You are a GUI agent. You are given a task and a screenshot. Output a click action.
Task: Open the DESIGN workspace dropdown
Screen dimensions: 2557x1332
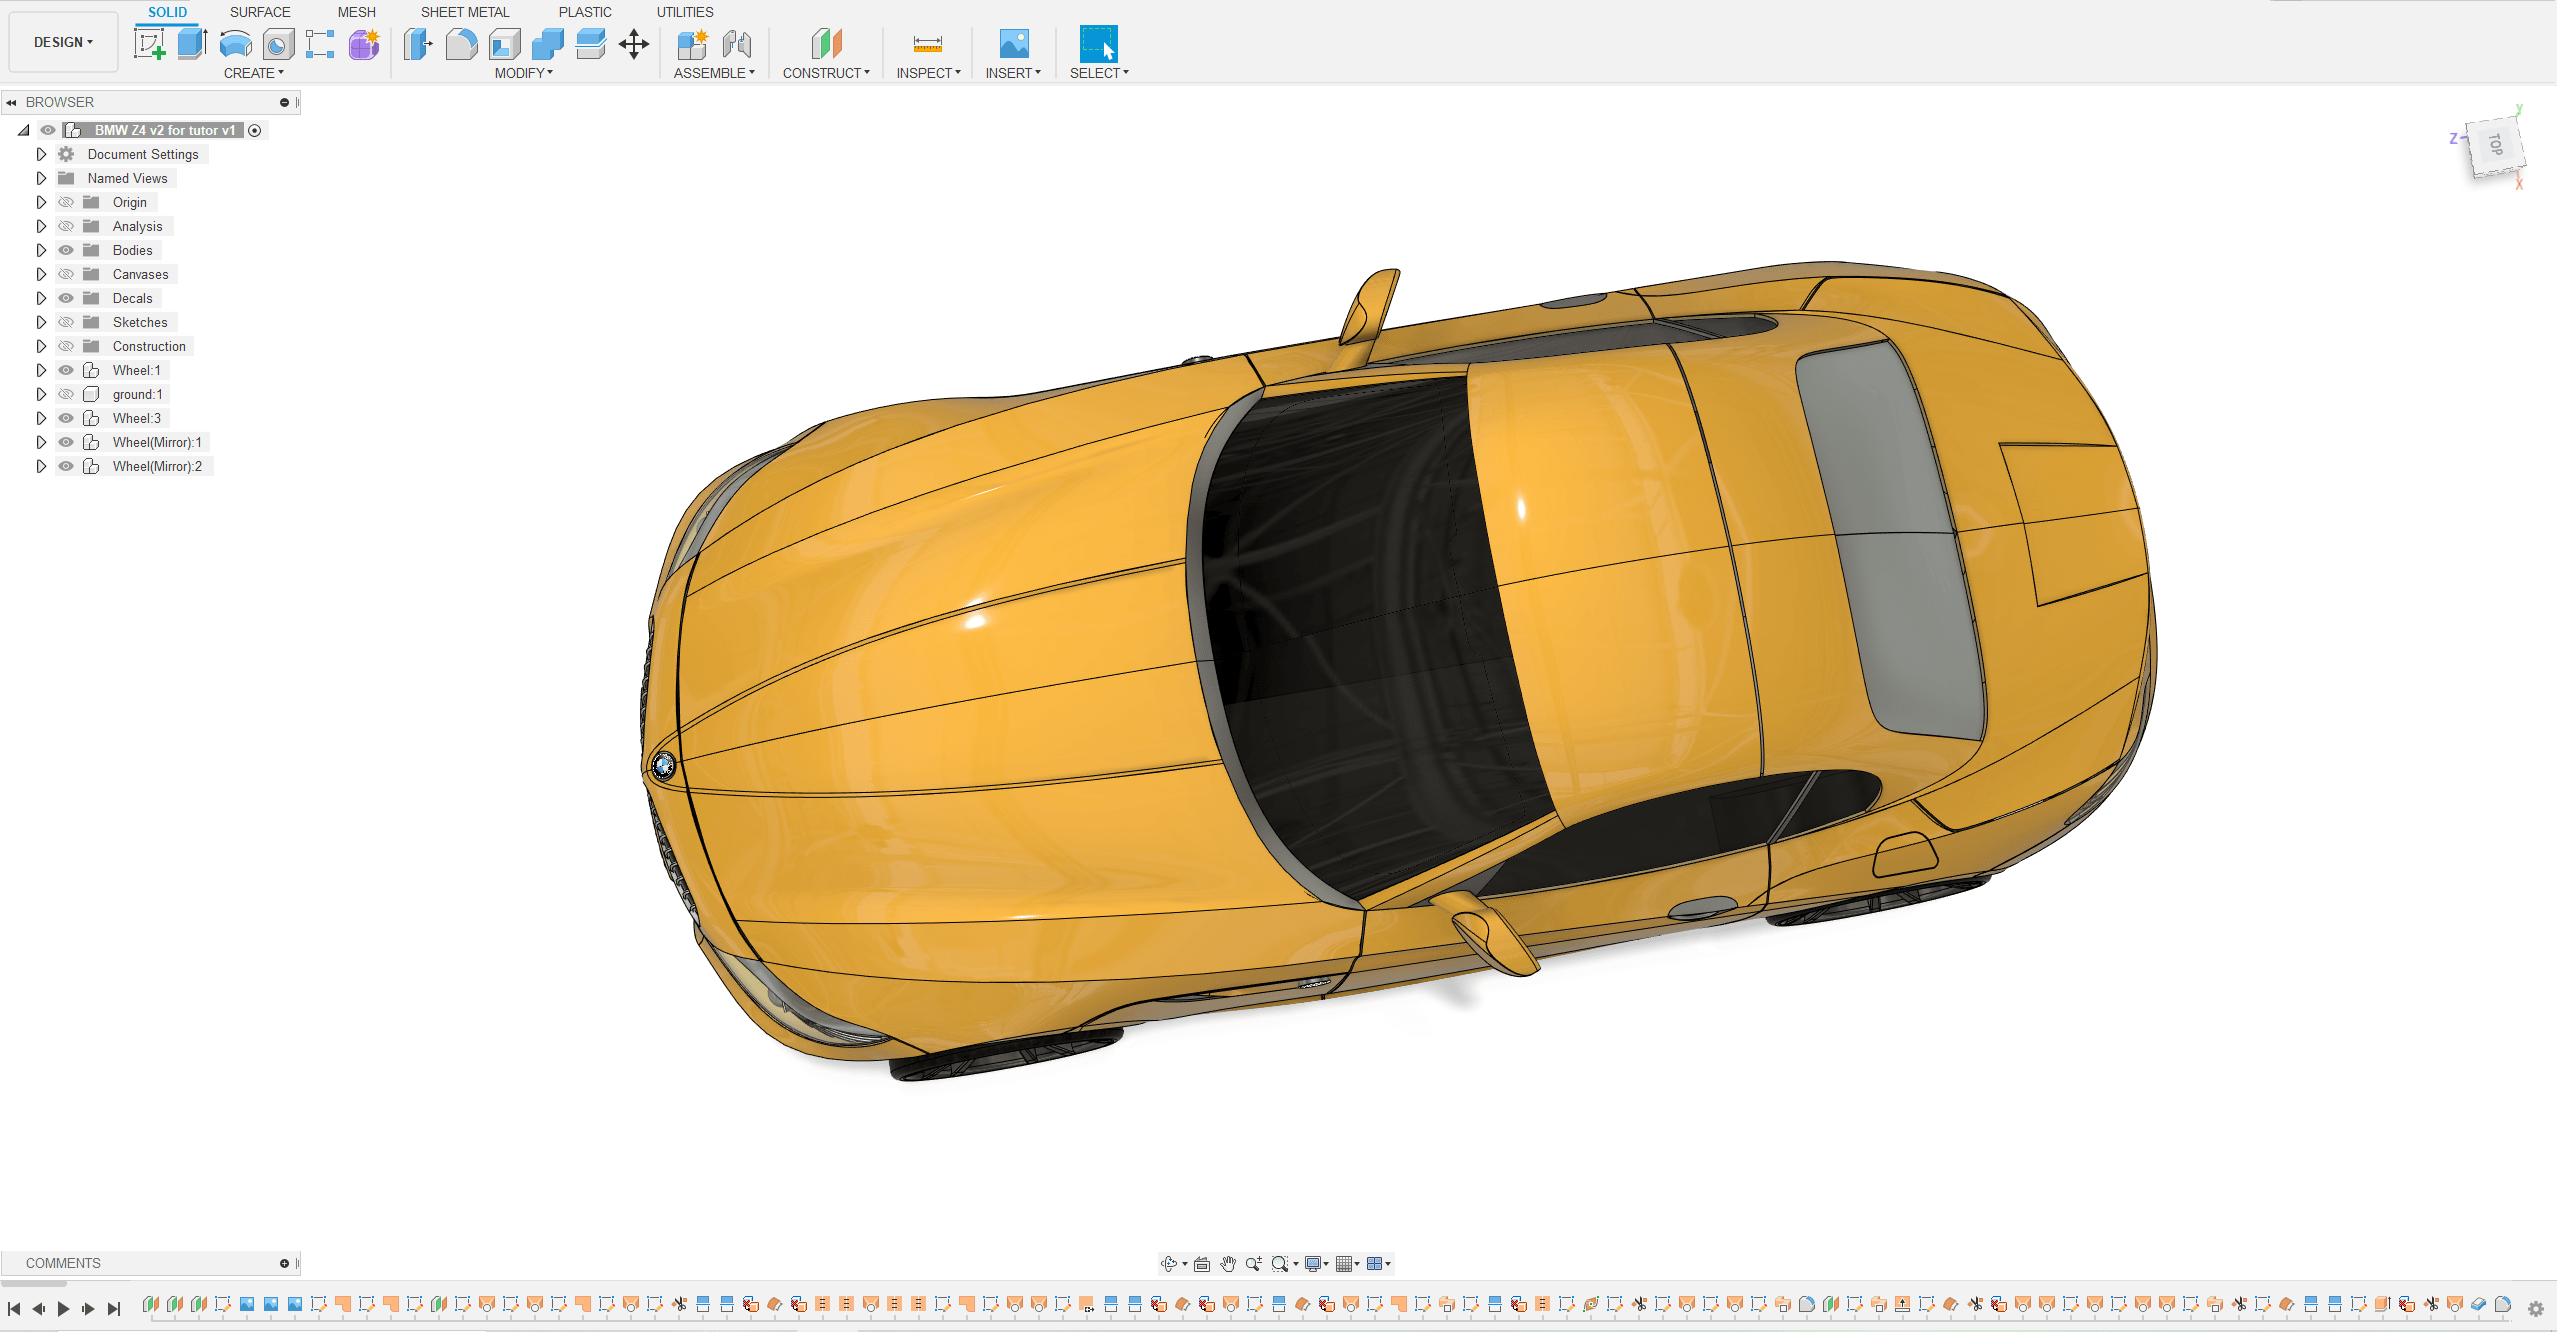[63, 42]
